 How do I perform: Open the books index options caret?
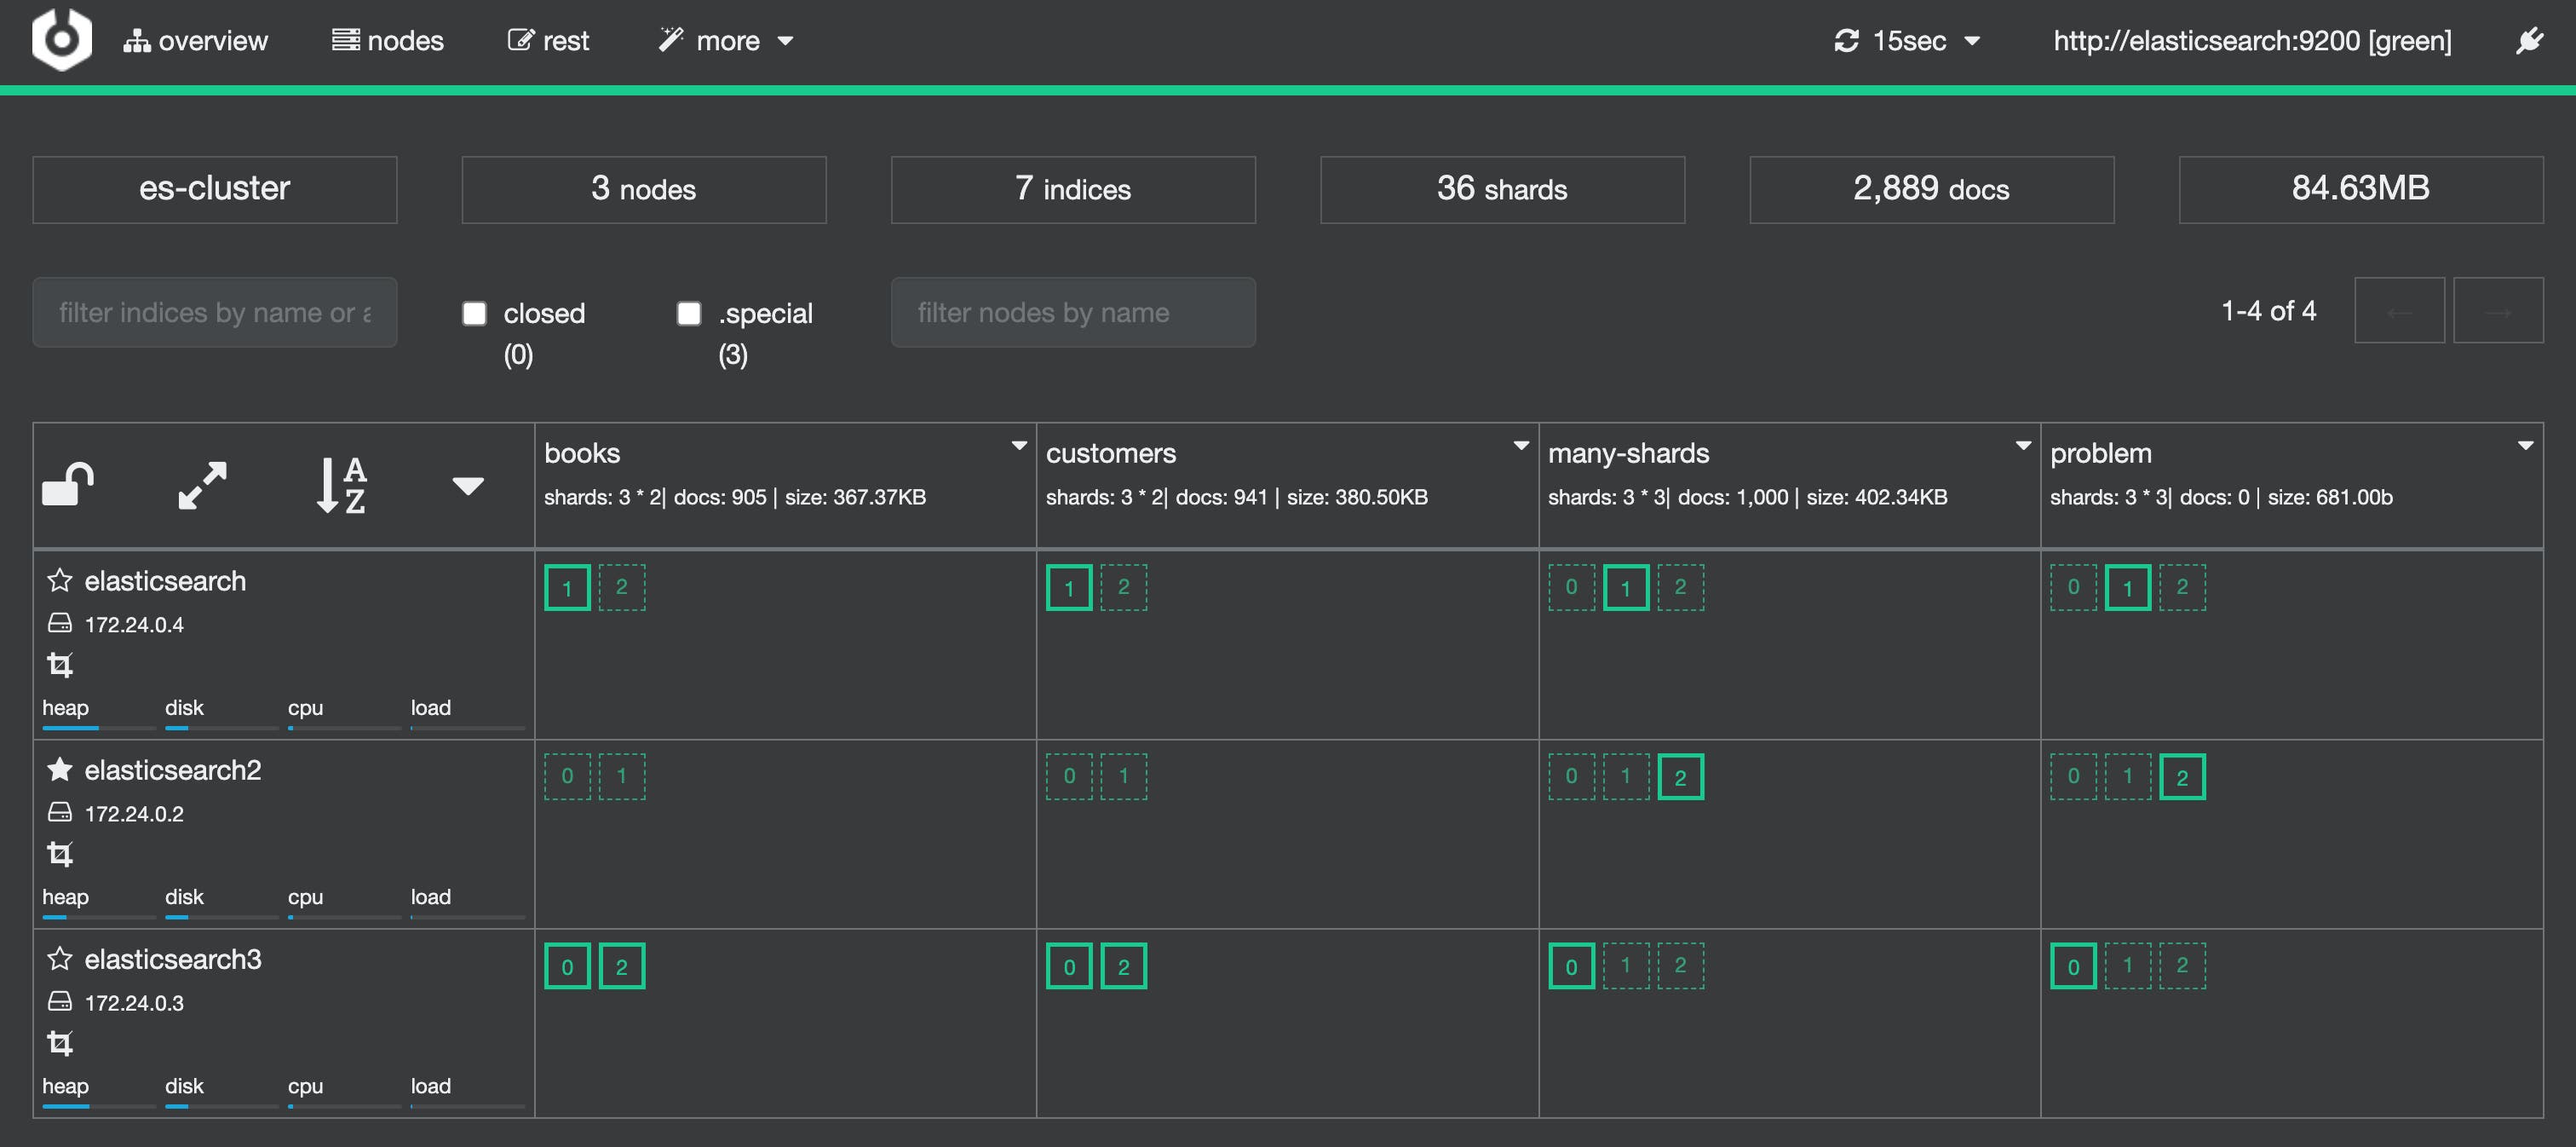[x=1020, y=444]
